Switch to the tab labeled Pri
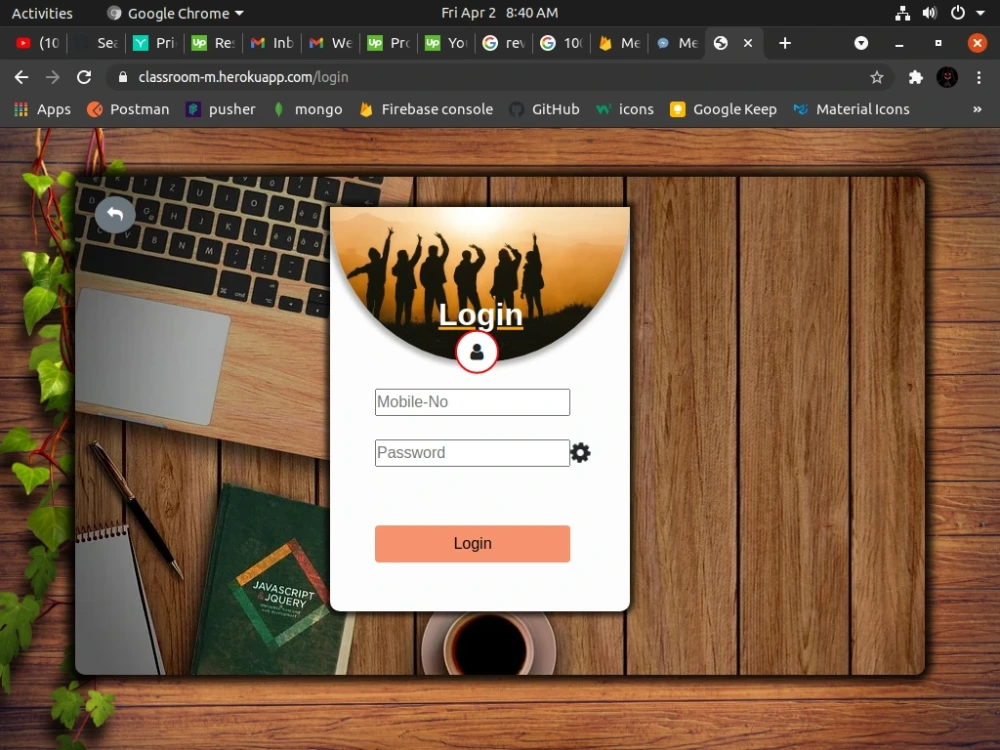Screen dimensions: 1000x750 [x=154, y=43]
